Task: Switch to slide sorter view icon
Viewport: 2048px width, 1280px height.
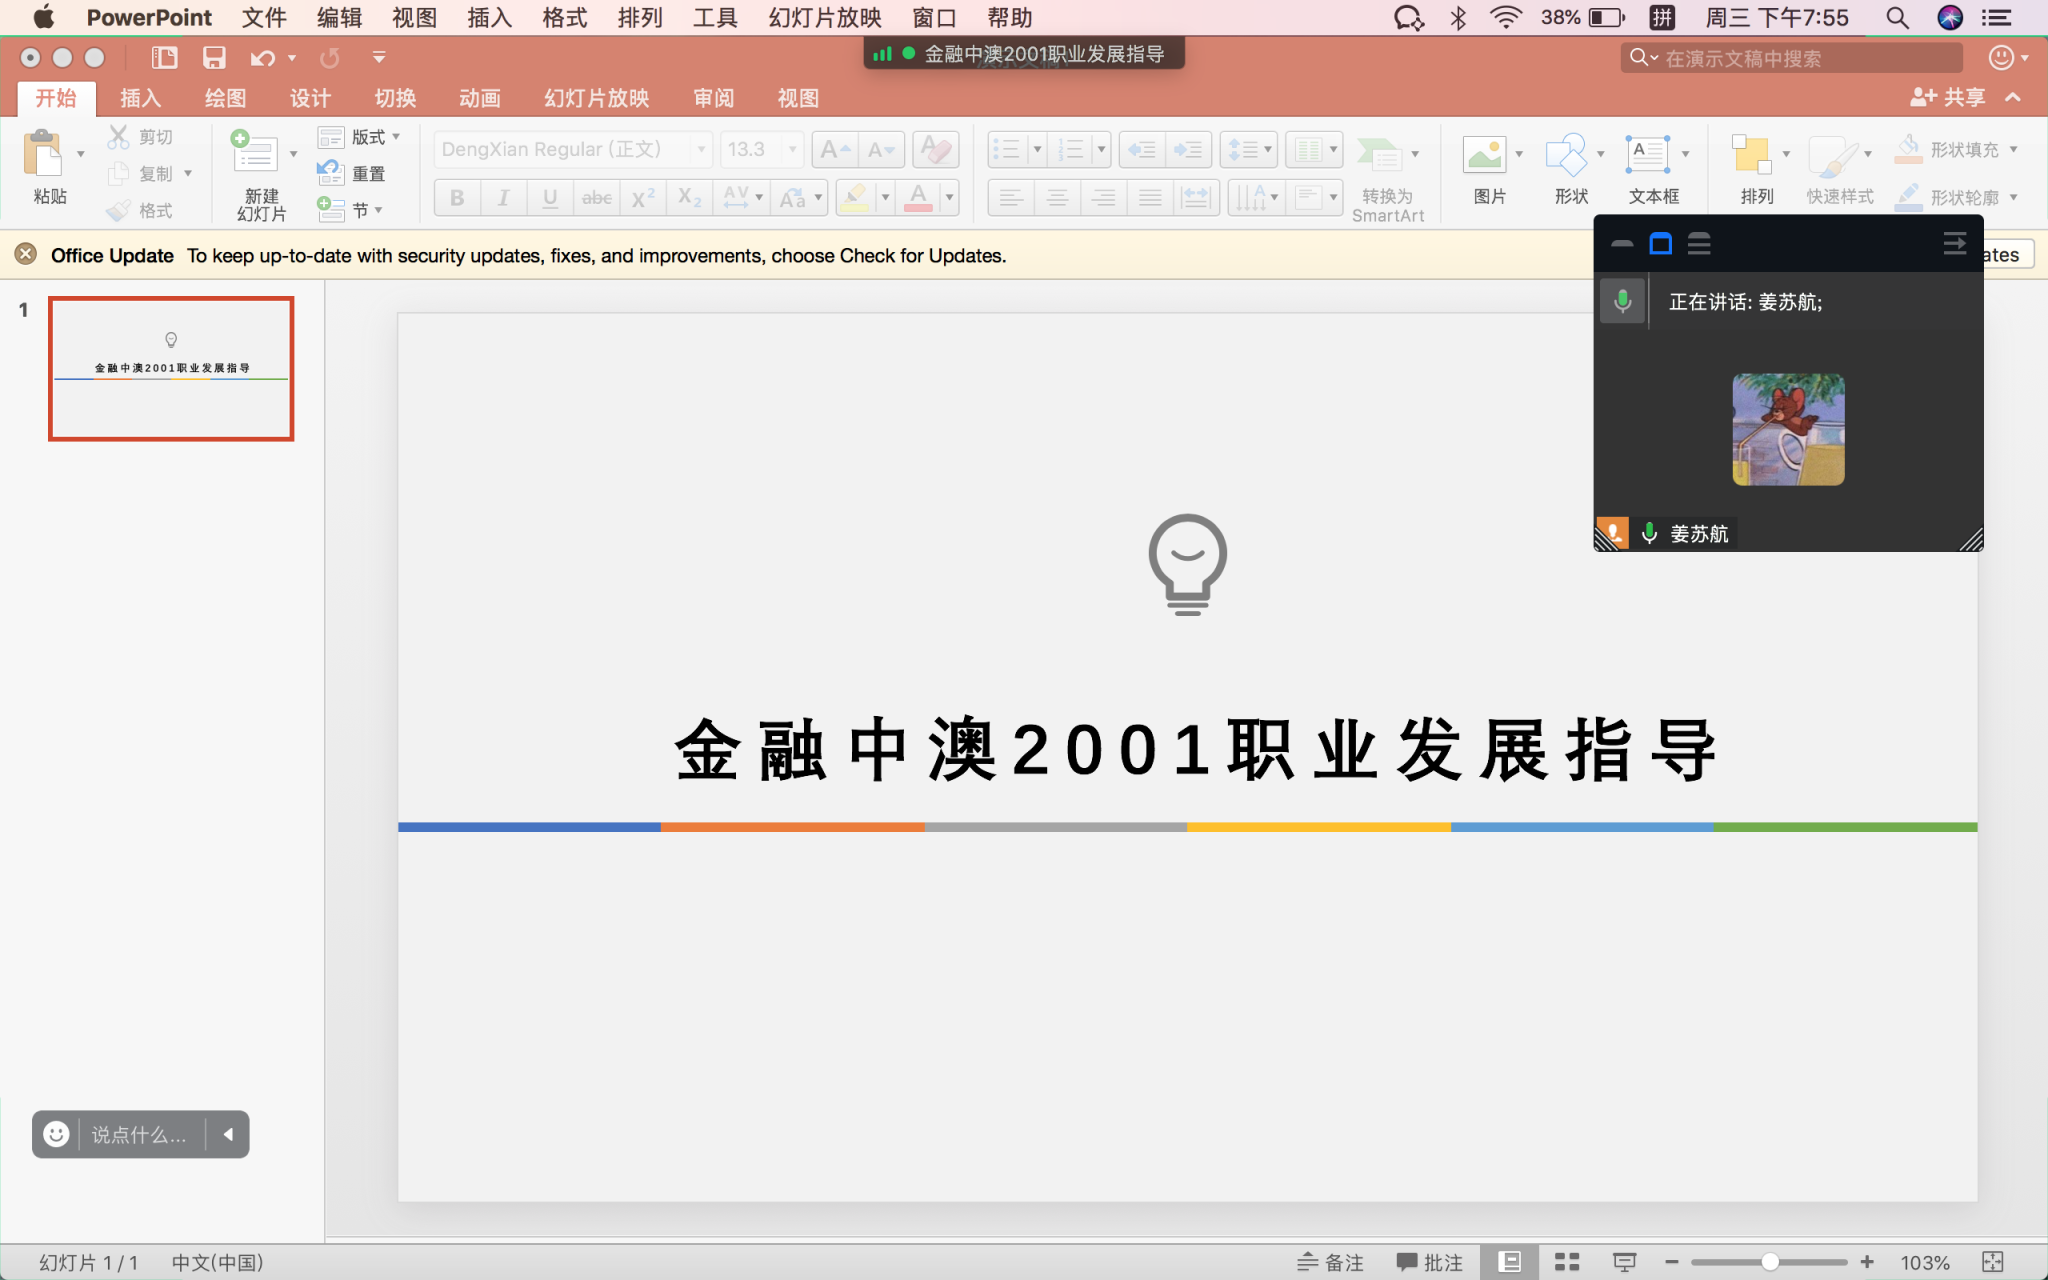Action: coord(1567,1262)
